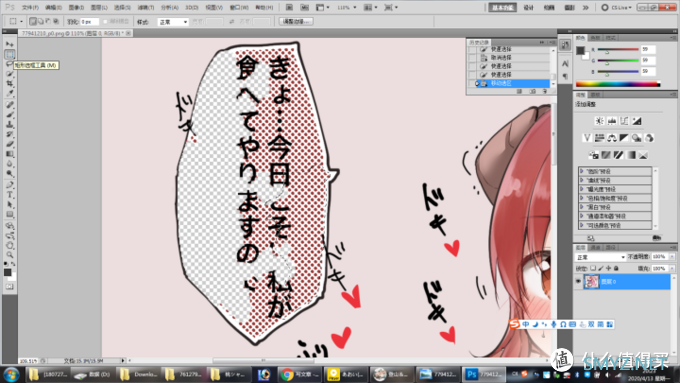Viewport: 680px width, 383px height.
Task: Add a Brightness/Contrast adjustment
Action: (599, 121)
